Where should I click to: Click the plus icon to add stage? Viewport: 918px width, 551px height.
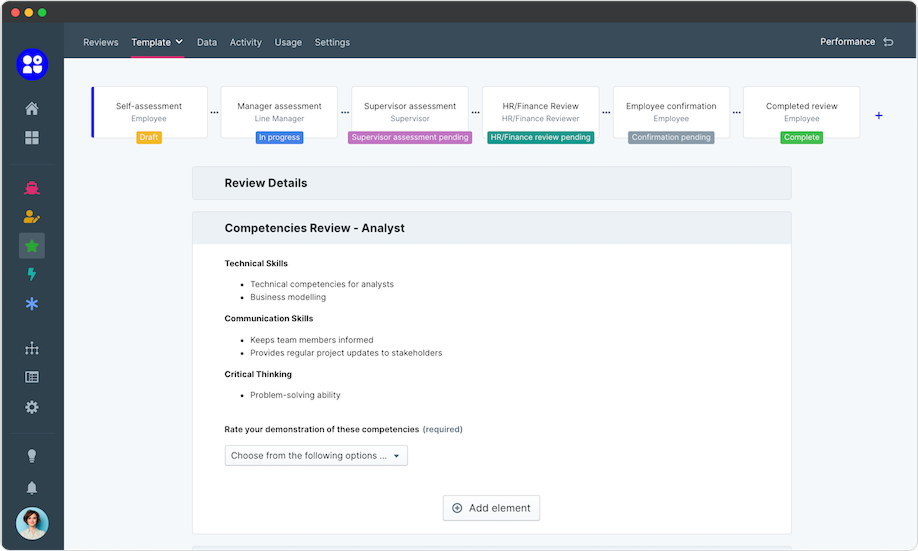tap(879, 116)
